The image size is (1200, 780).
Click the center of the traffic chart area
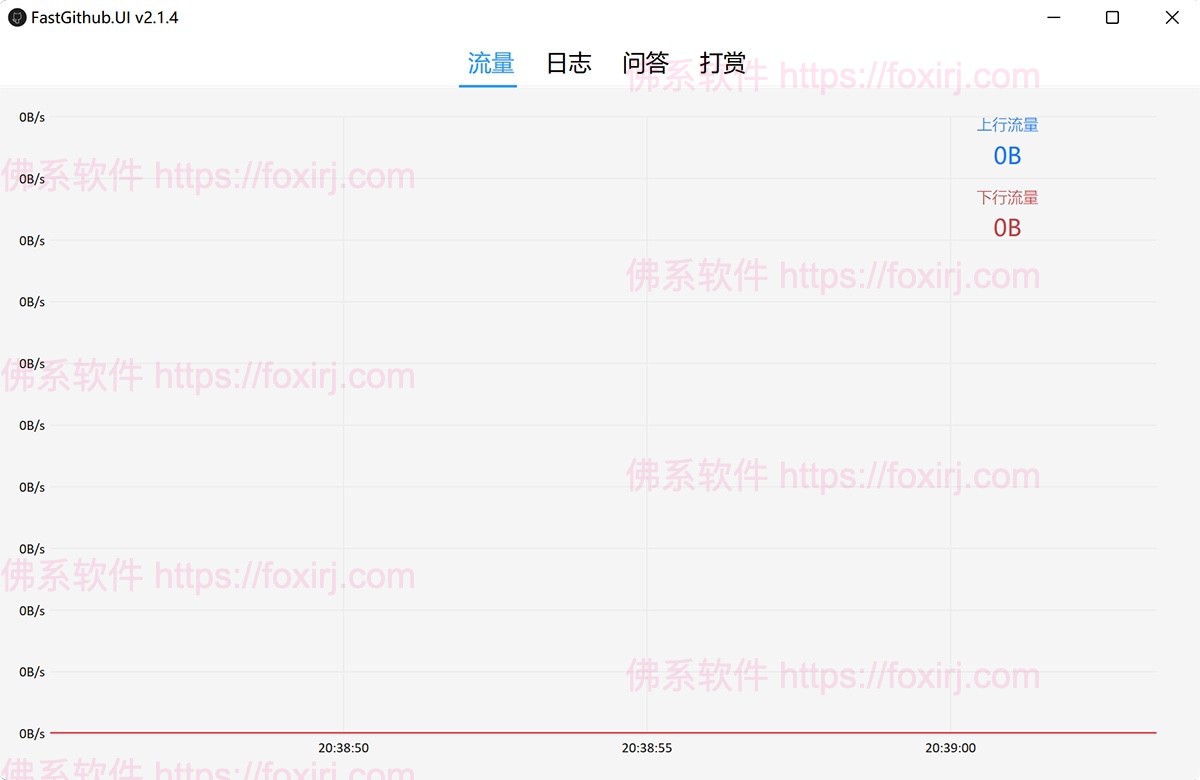(600, 420)
